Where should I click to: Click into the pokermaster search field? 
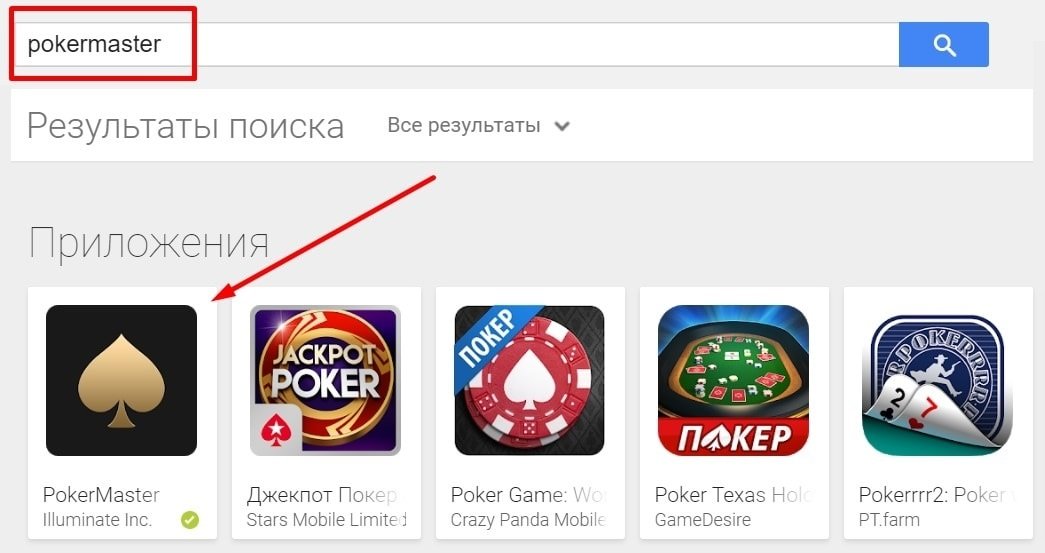(456, 45)
